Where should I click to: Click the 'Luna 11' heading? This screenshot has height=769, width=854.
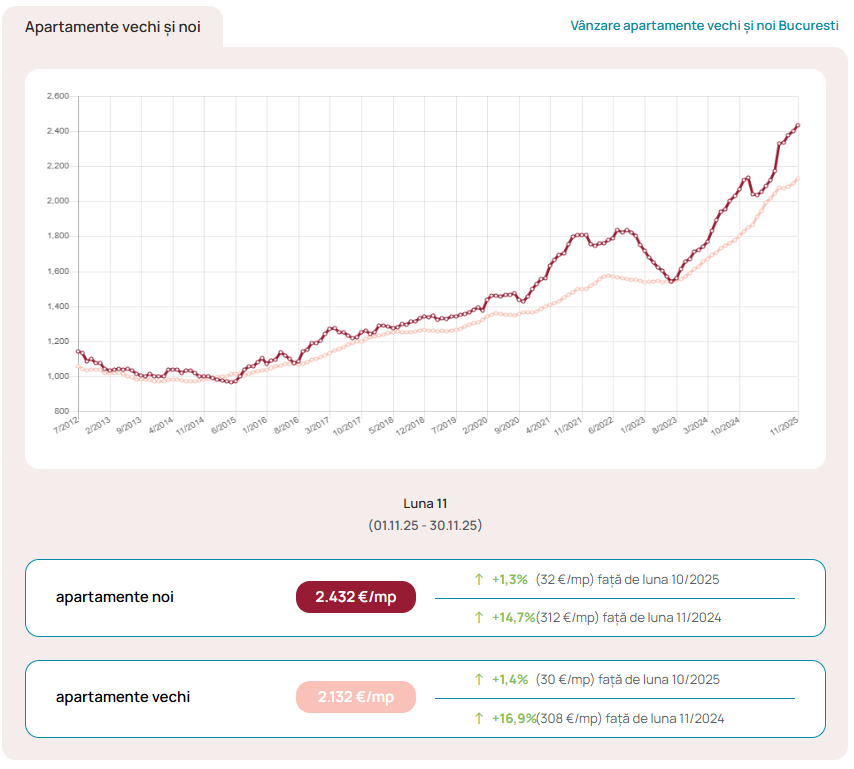(425, 503)
